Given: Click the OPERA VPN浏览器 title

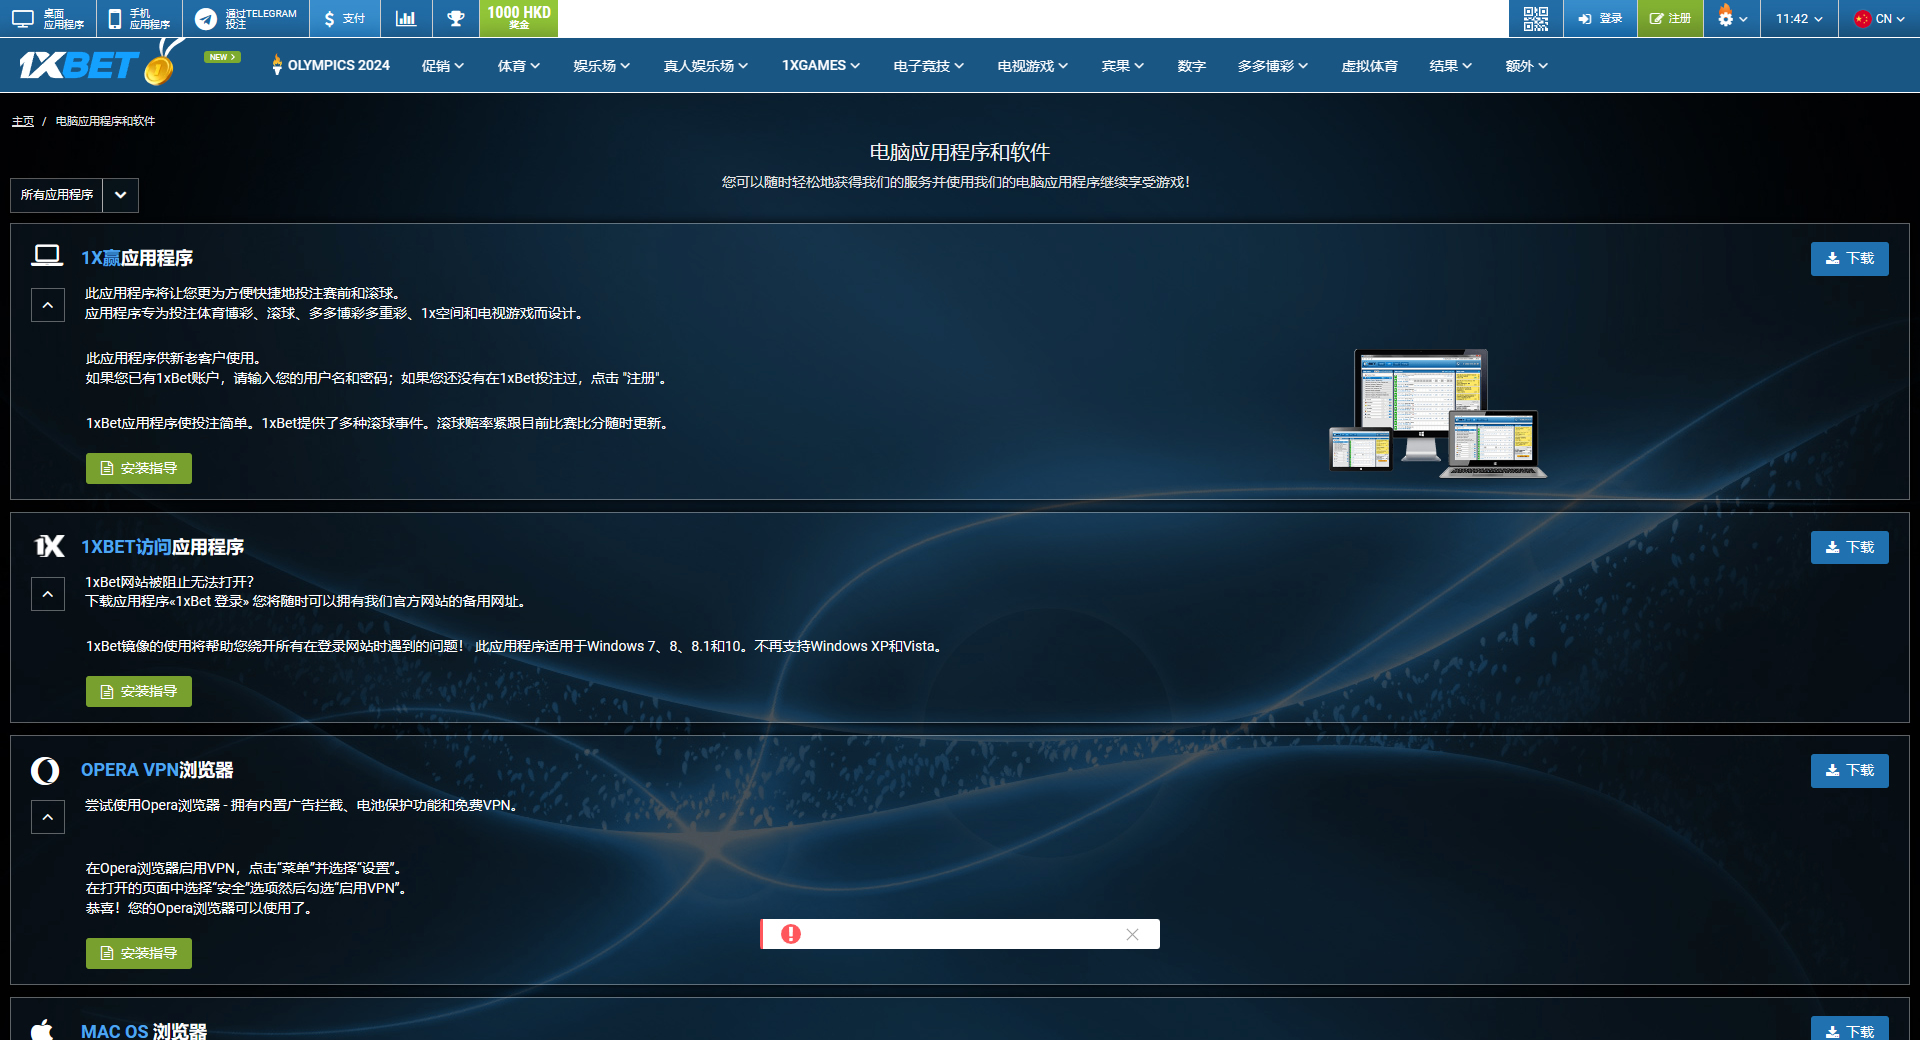Looking at the screenshot, I should (x=157, y=770).
